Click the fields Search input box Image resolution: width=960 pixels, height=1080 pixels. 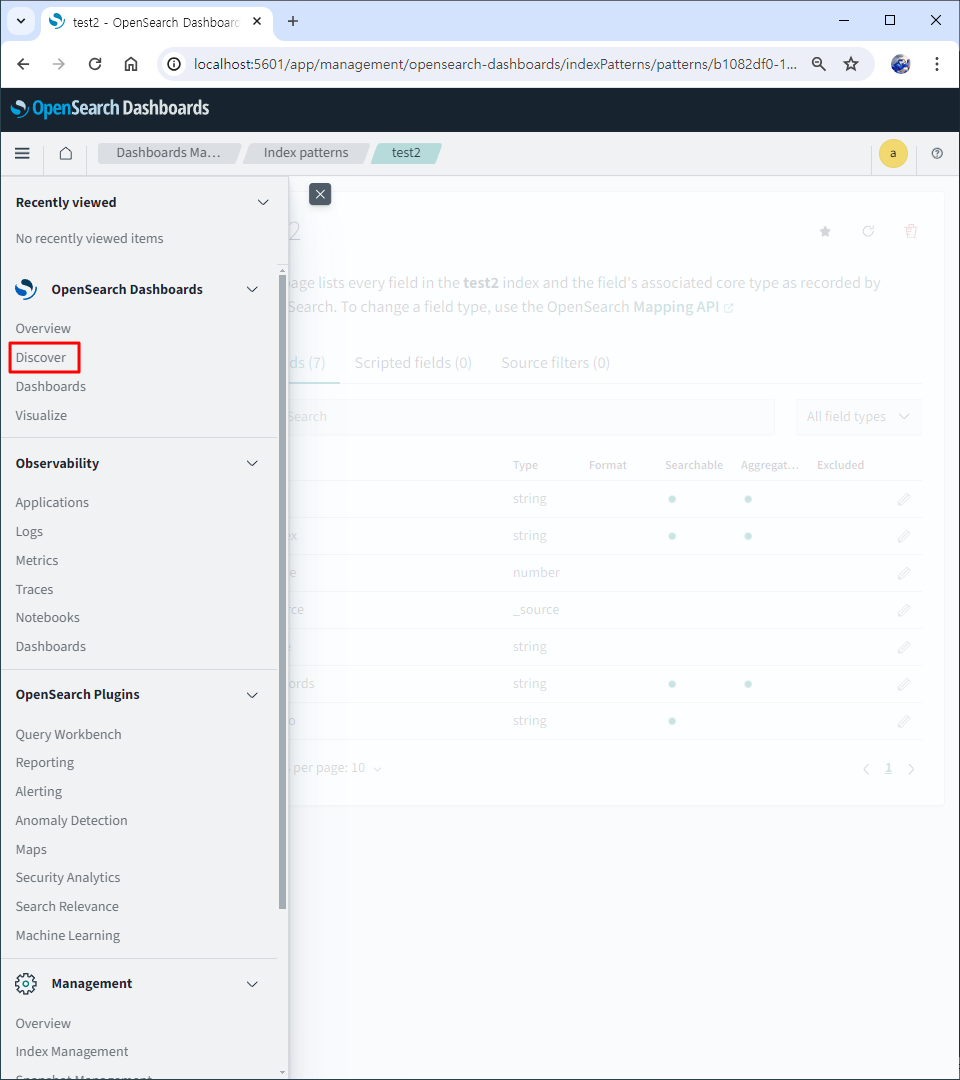pyautogui.click(x=530, y=417)
